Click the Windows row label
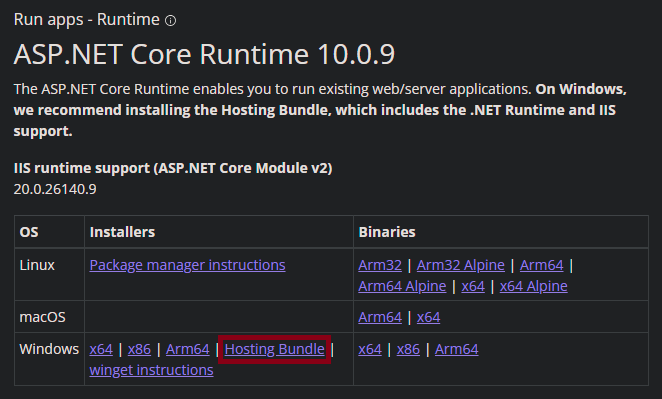 [49, 349]
